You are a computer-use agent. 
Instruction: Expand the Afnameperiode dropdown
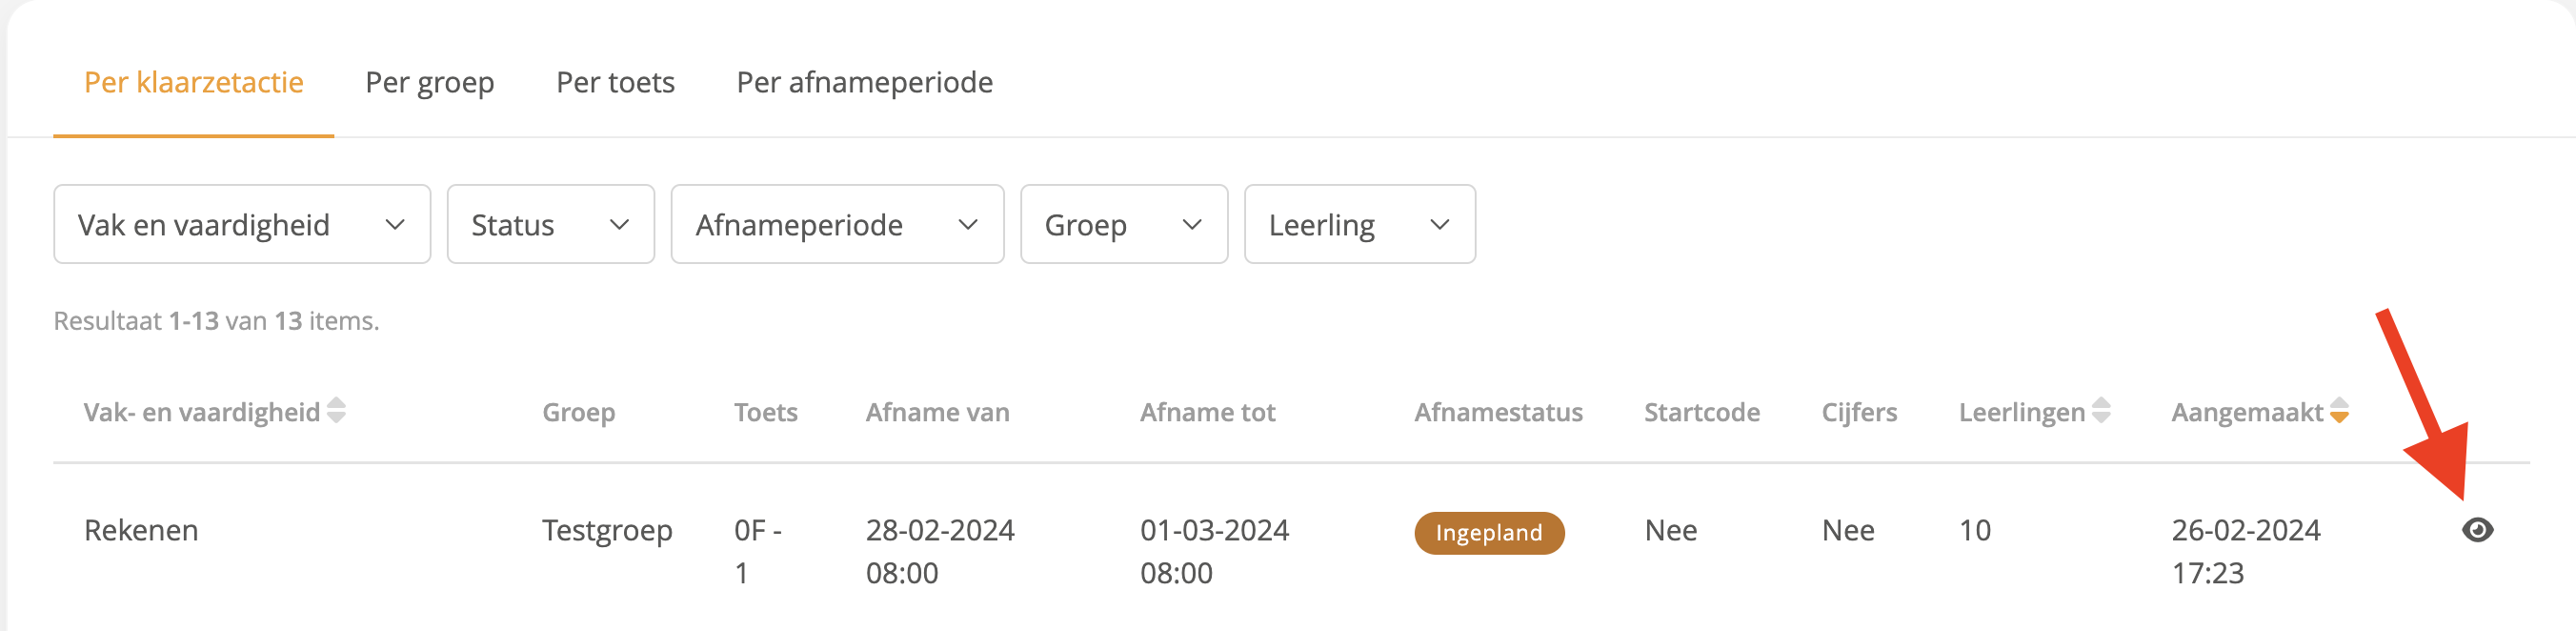(x=837, y=224)
